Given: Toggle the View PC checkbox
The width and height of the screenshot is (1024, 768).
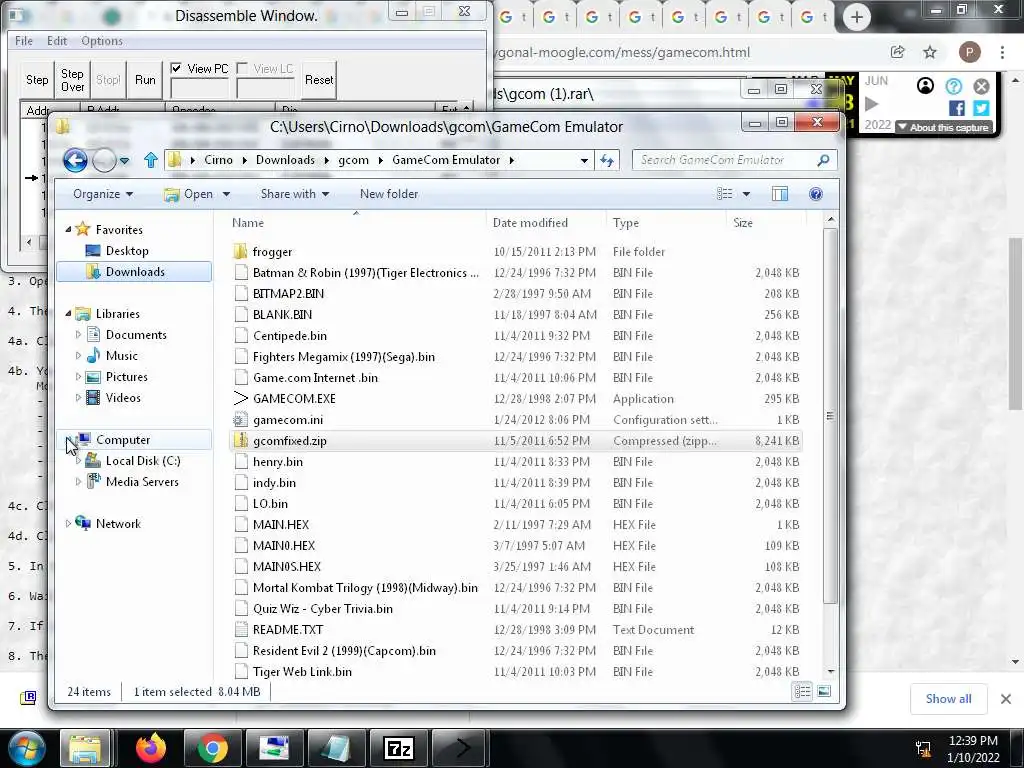Looking at the screenshot, I should click(x=176, y=68).
